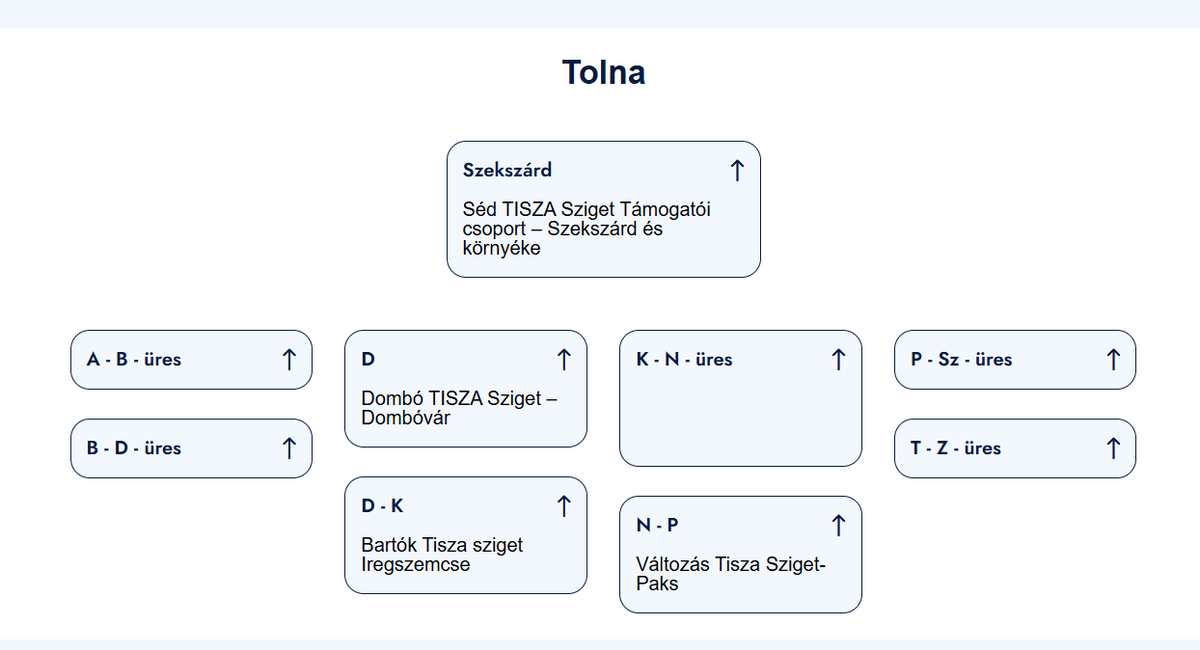Click the B - D - üres label
Viewport: 1200px width, 650px height.
click(x=134, y=448)
